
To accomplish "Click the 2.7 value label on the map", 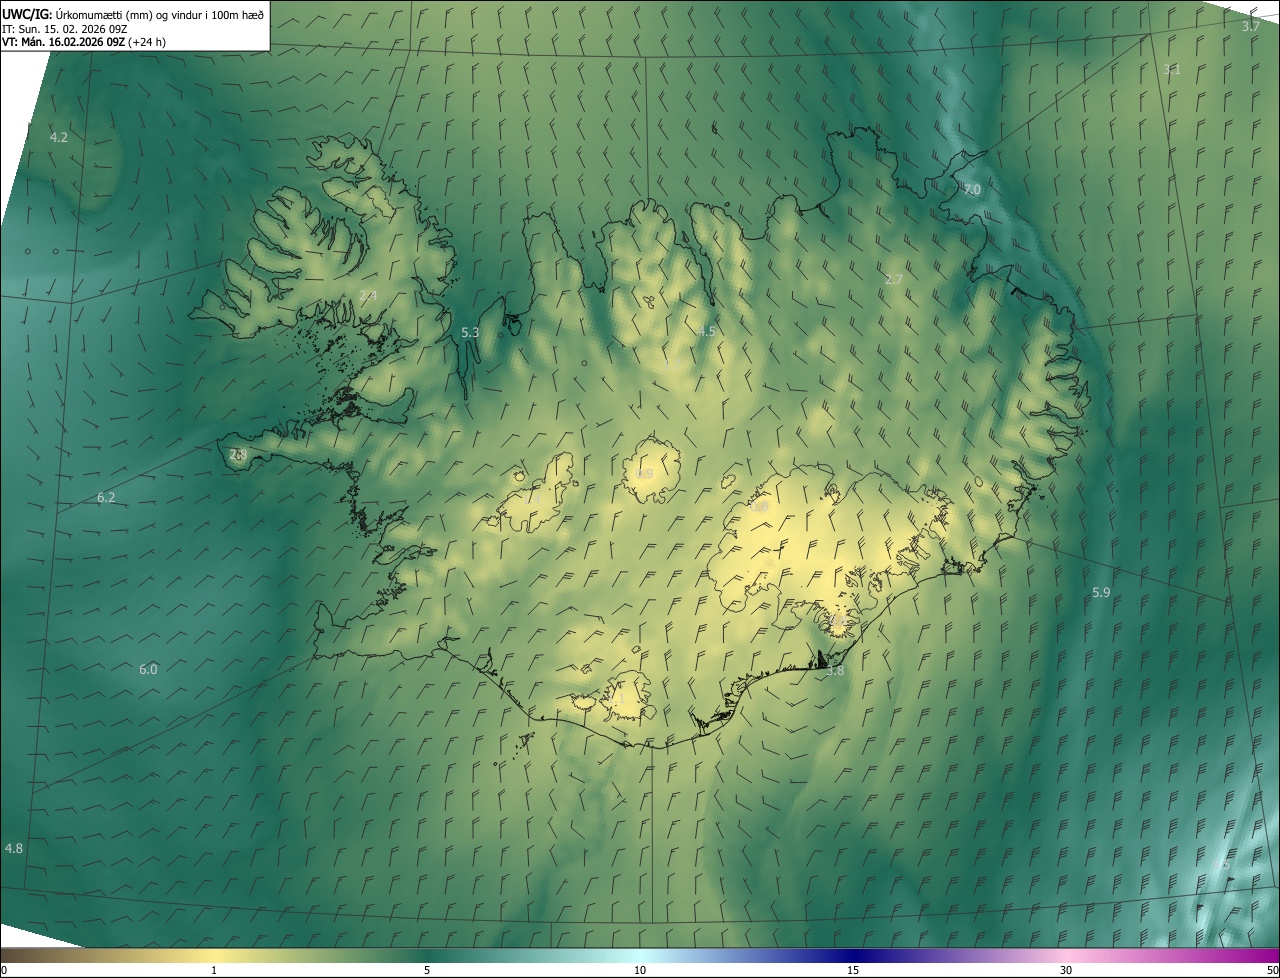I will click(894, 279).
